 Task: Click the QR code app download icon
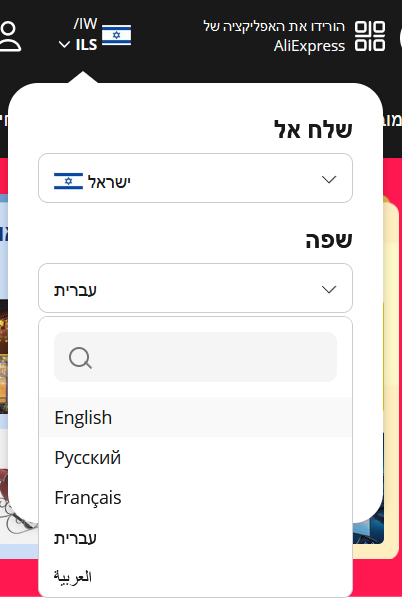tap(370, 36)
